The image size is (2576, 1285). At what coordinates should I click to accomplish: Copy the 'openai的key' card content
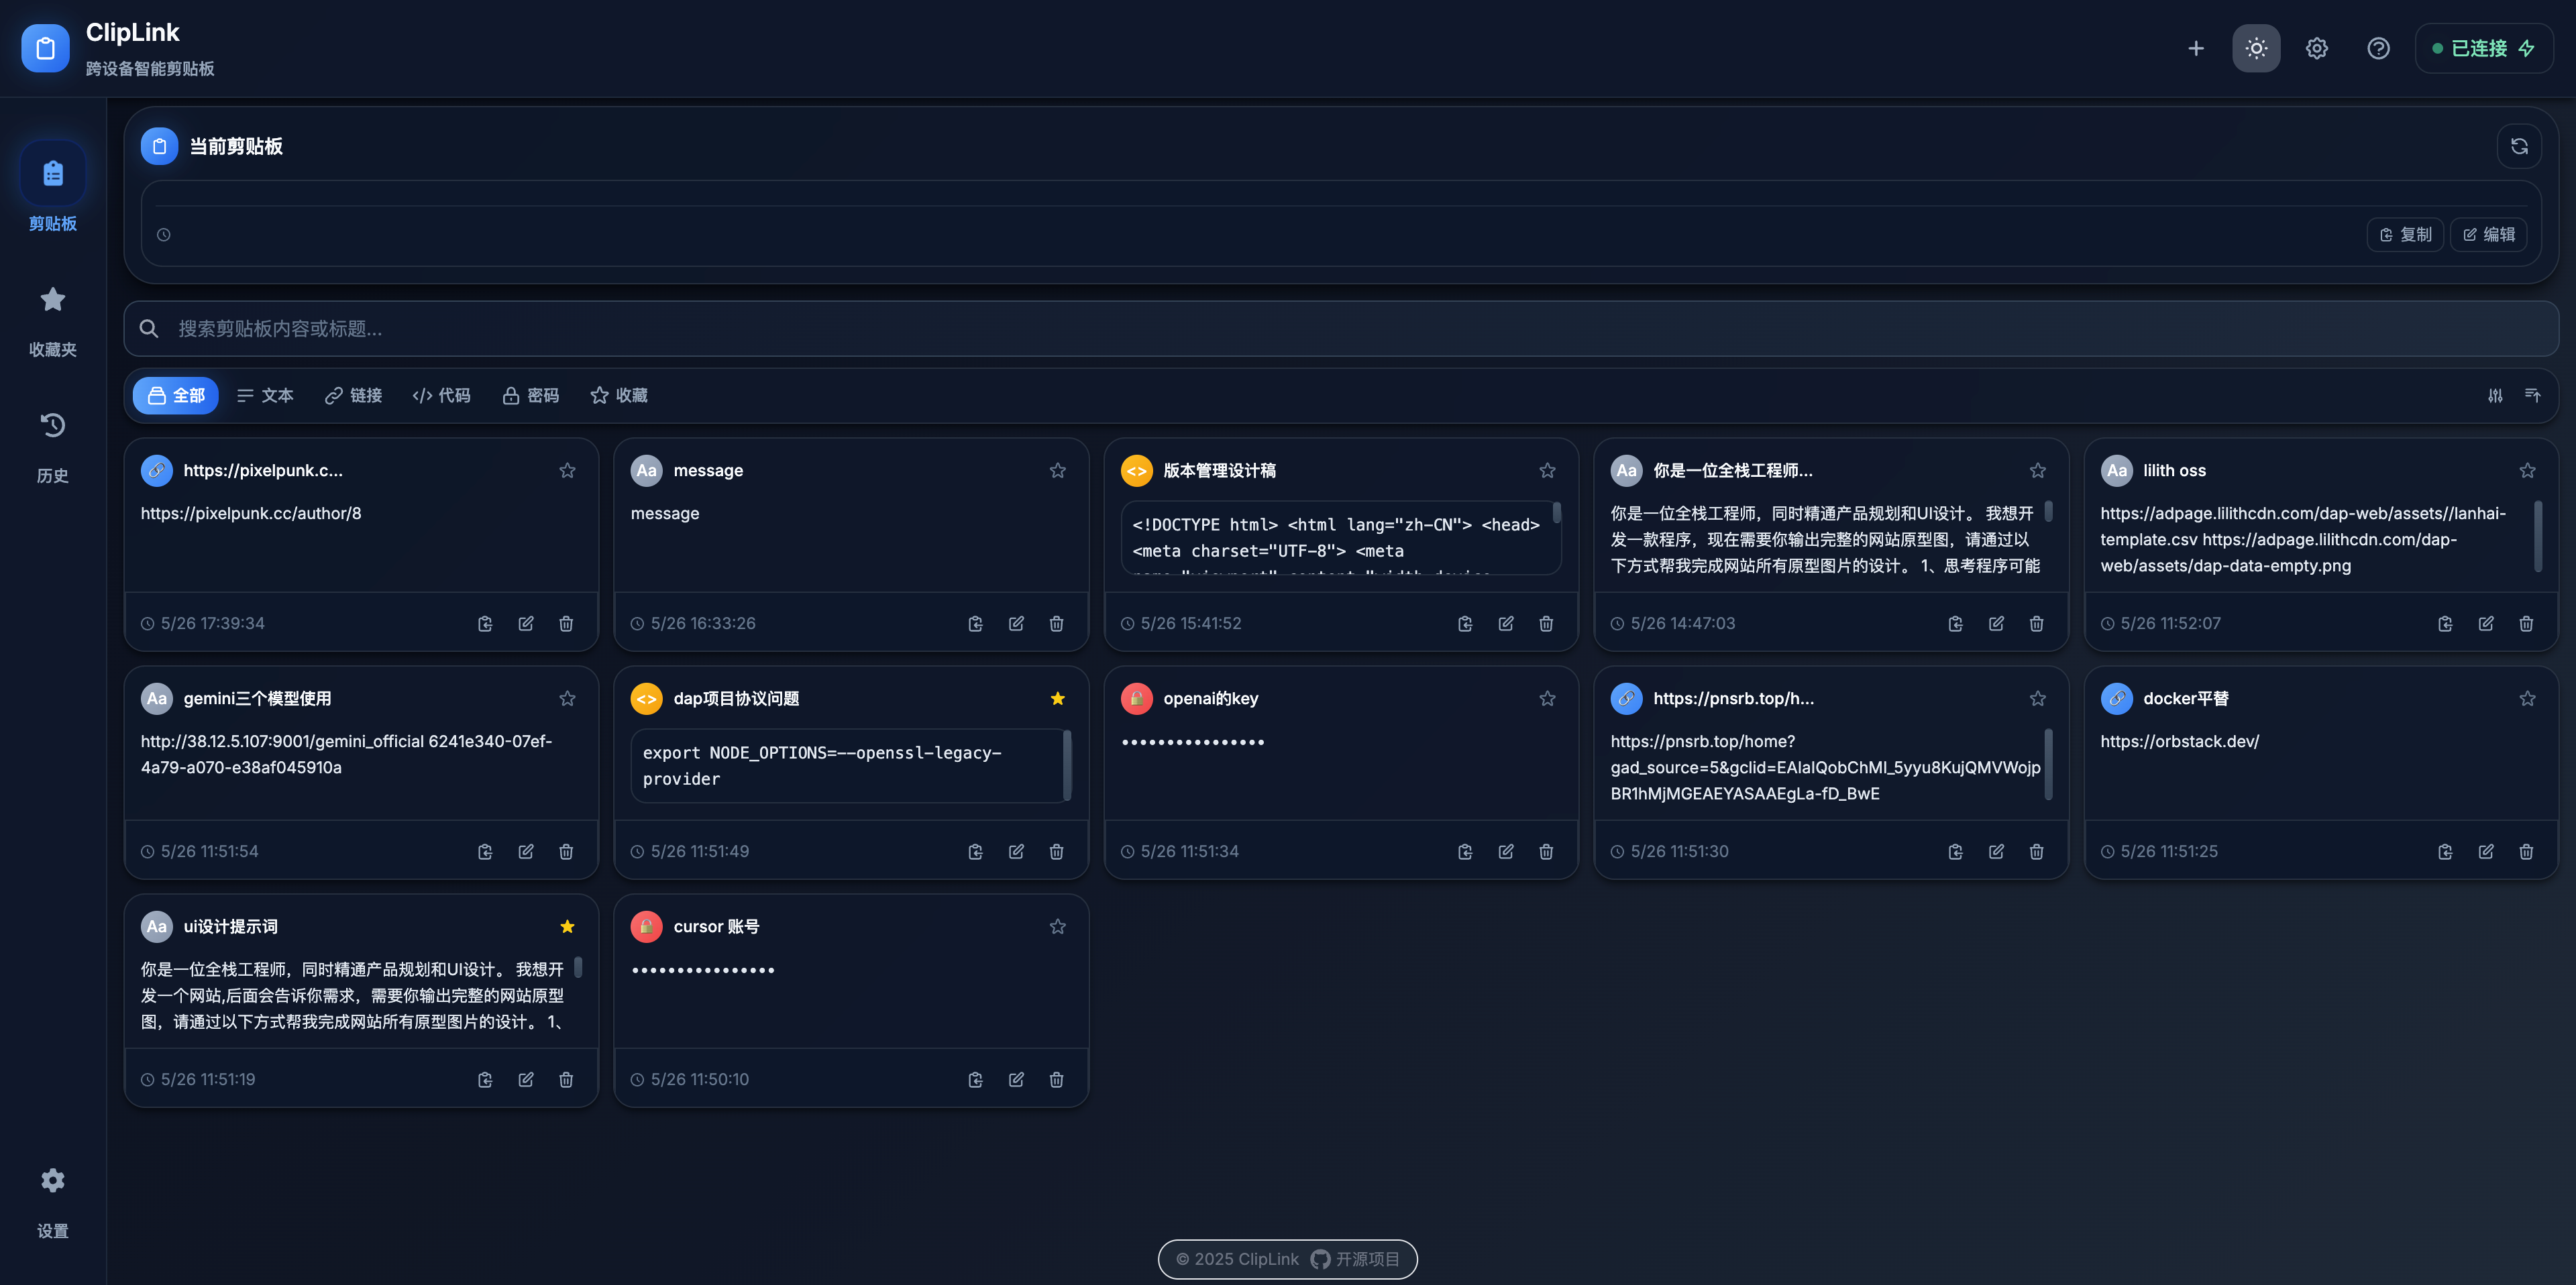[1465, 851]
